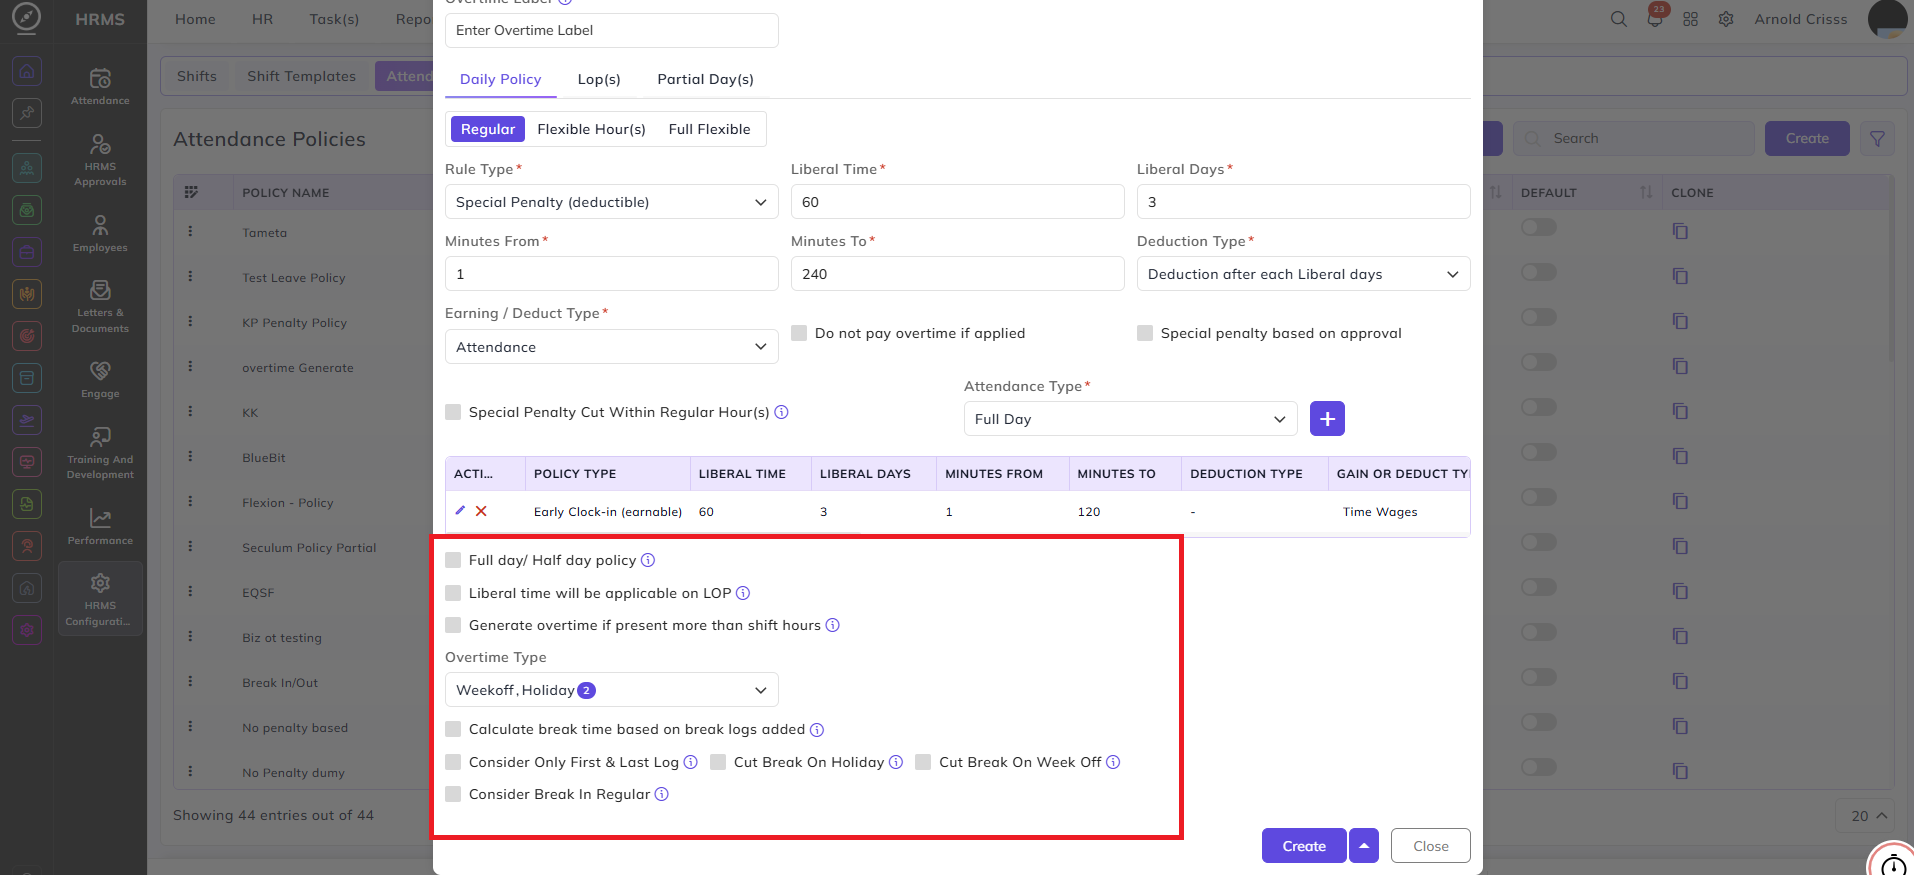Click Create button in dialog
This screenshot has width=1914, height=875.
click(x=1304, y=846)
